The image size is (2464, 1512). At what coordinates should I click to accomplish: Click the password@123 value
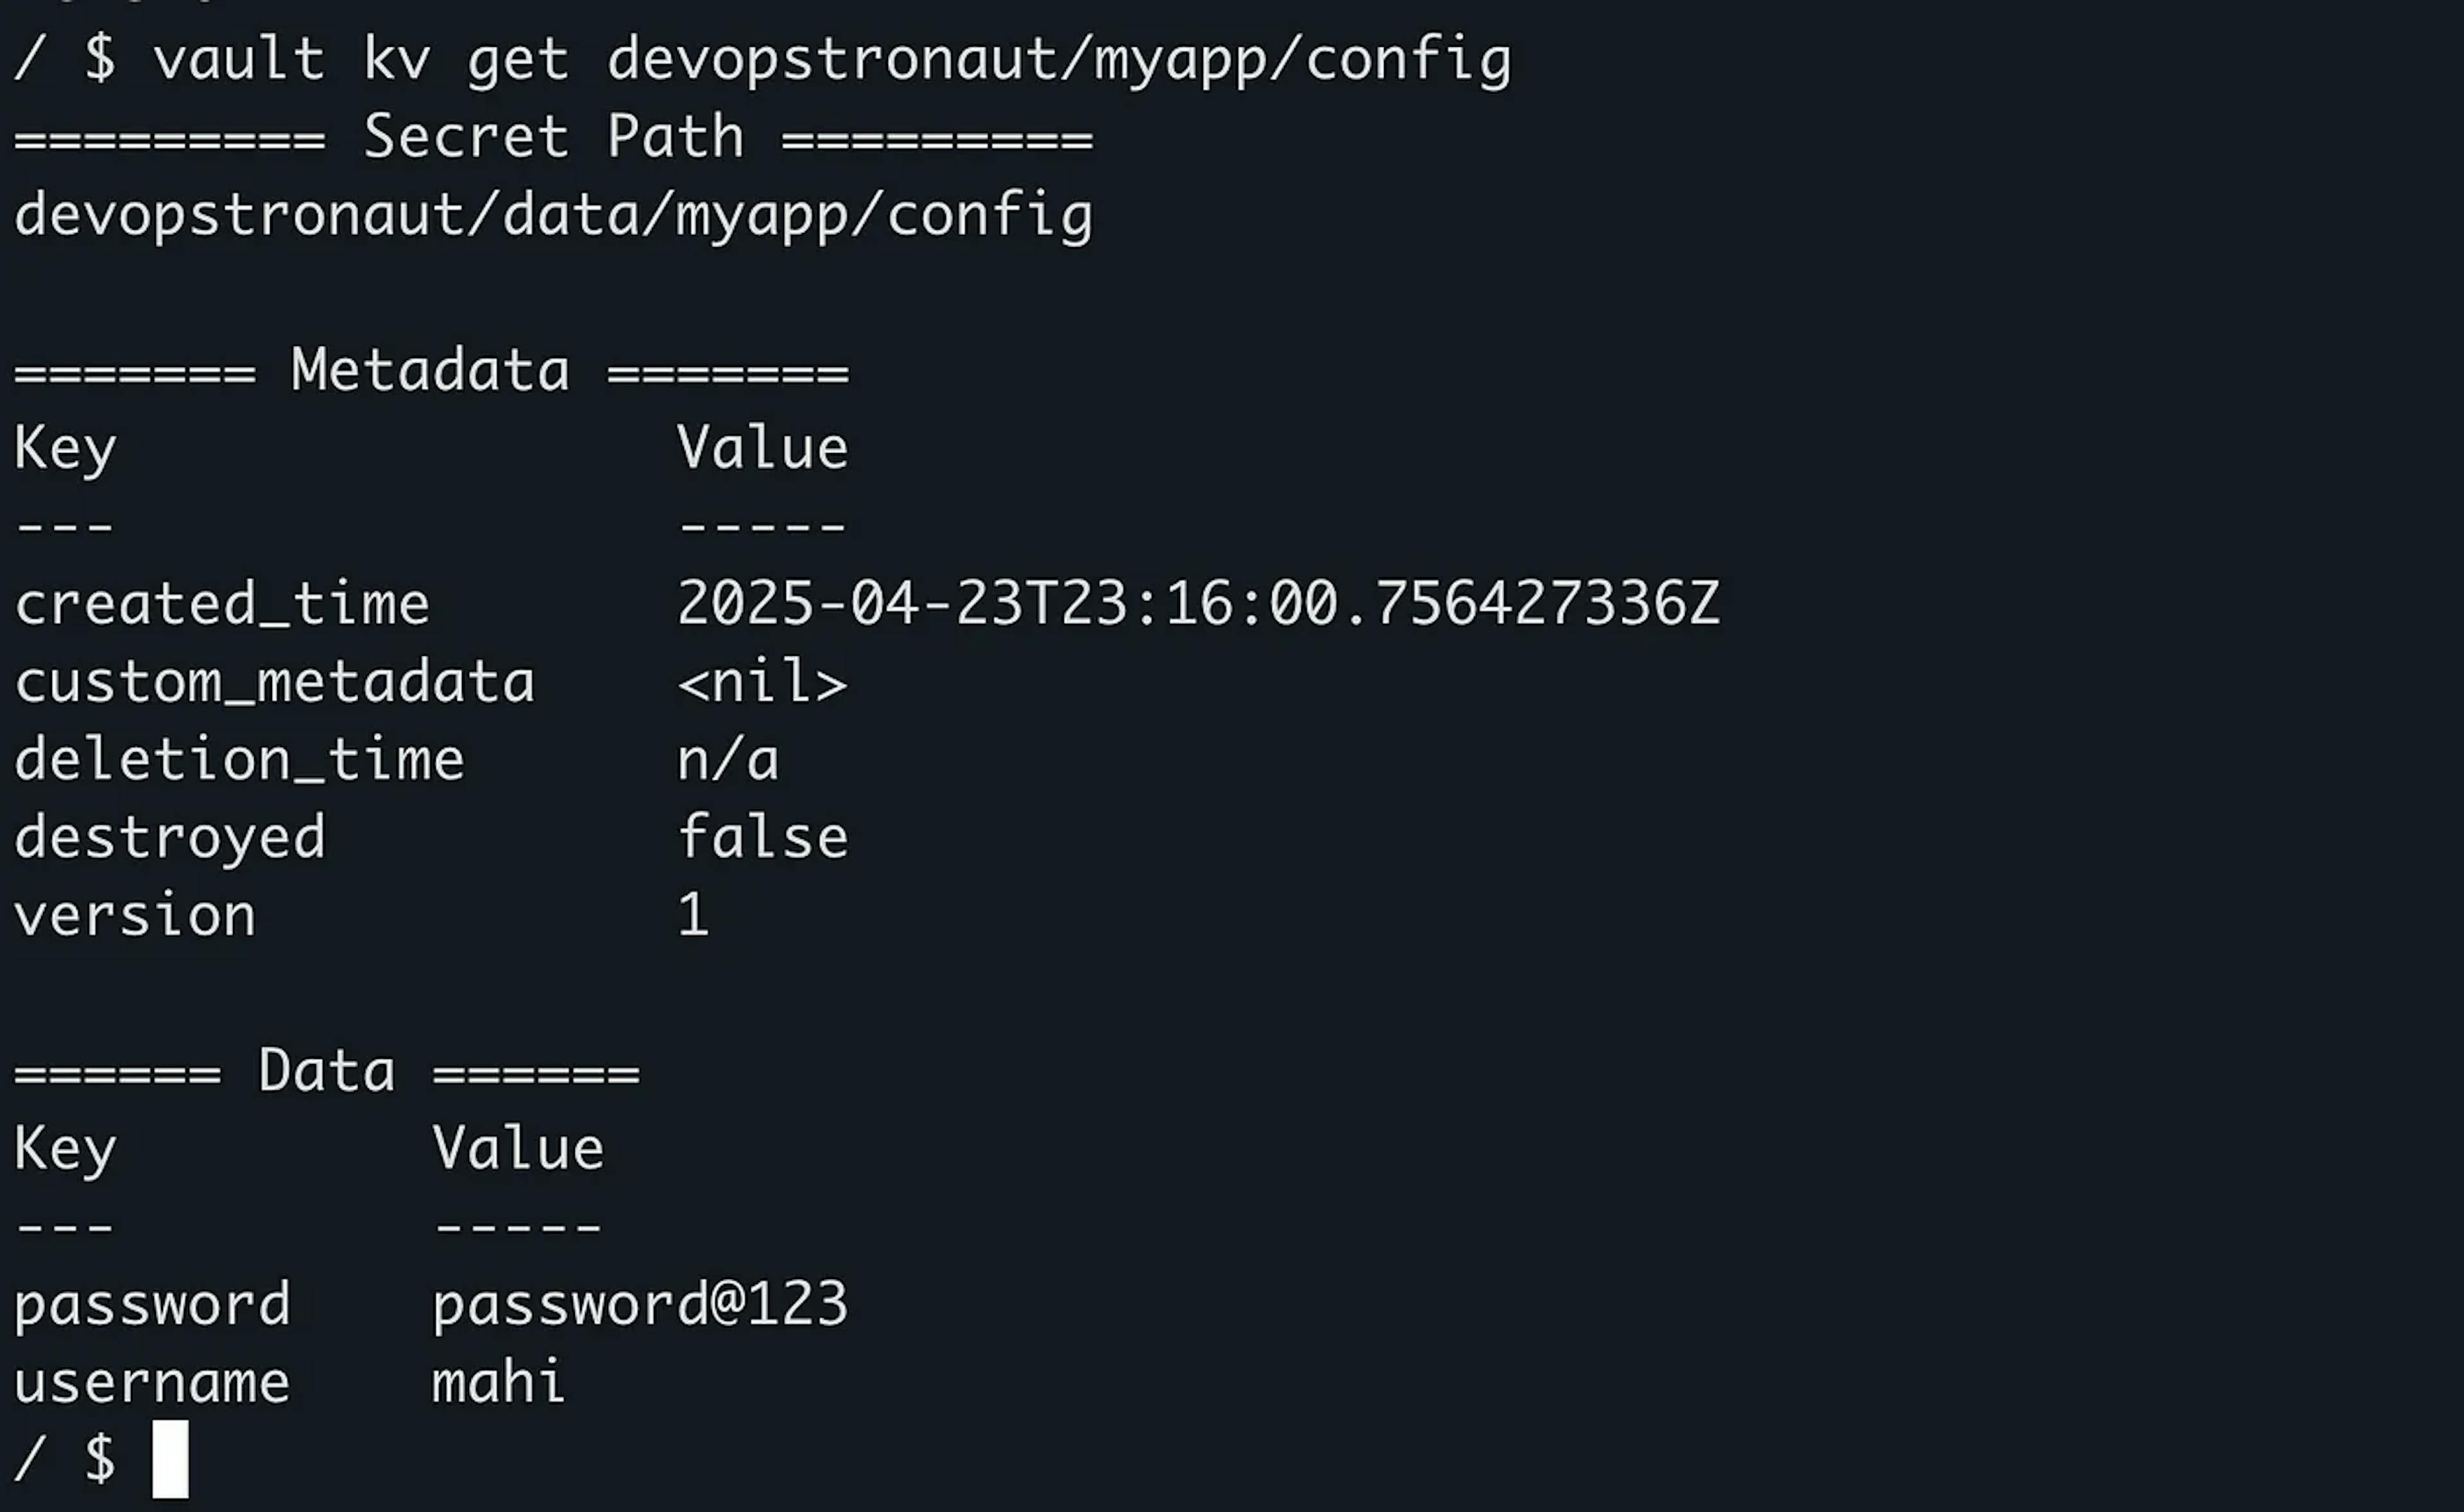pos(640,1305)
